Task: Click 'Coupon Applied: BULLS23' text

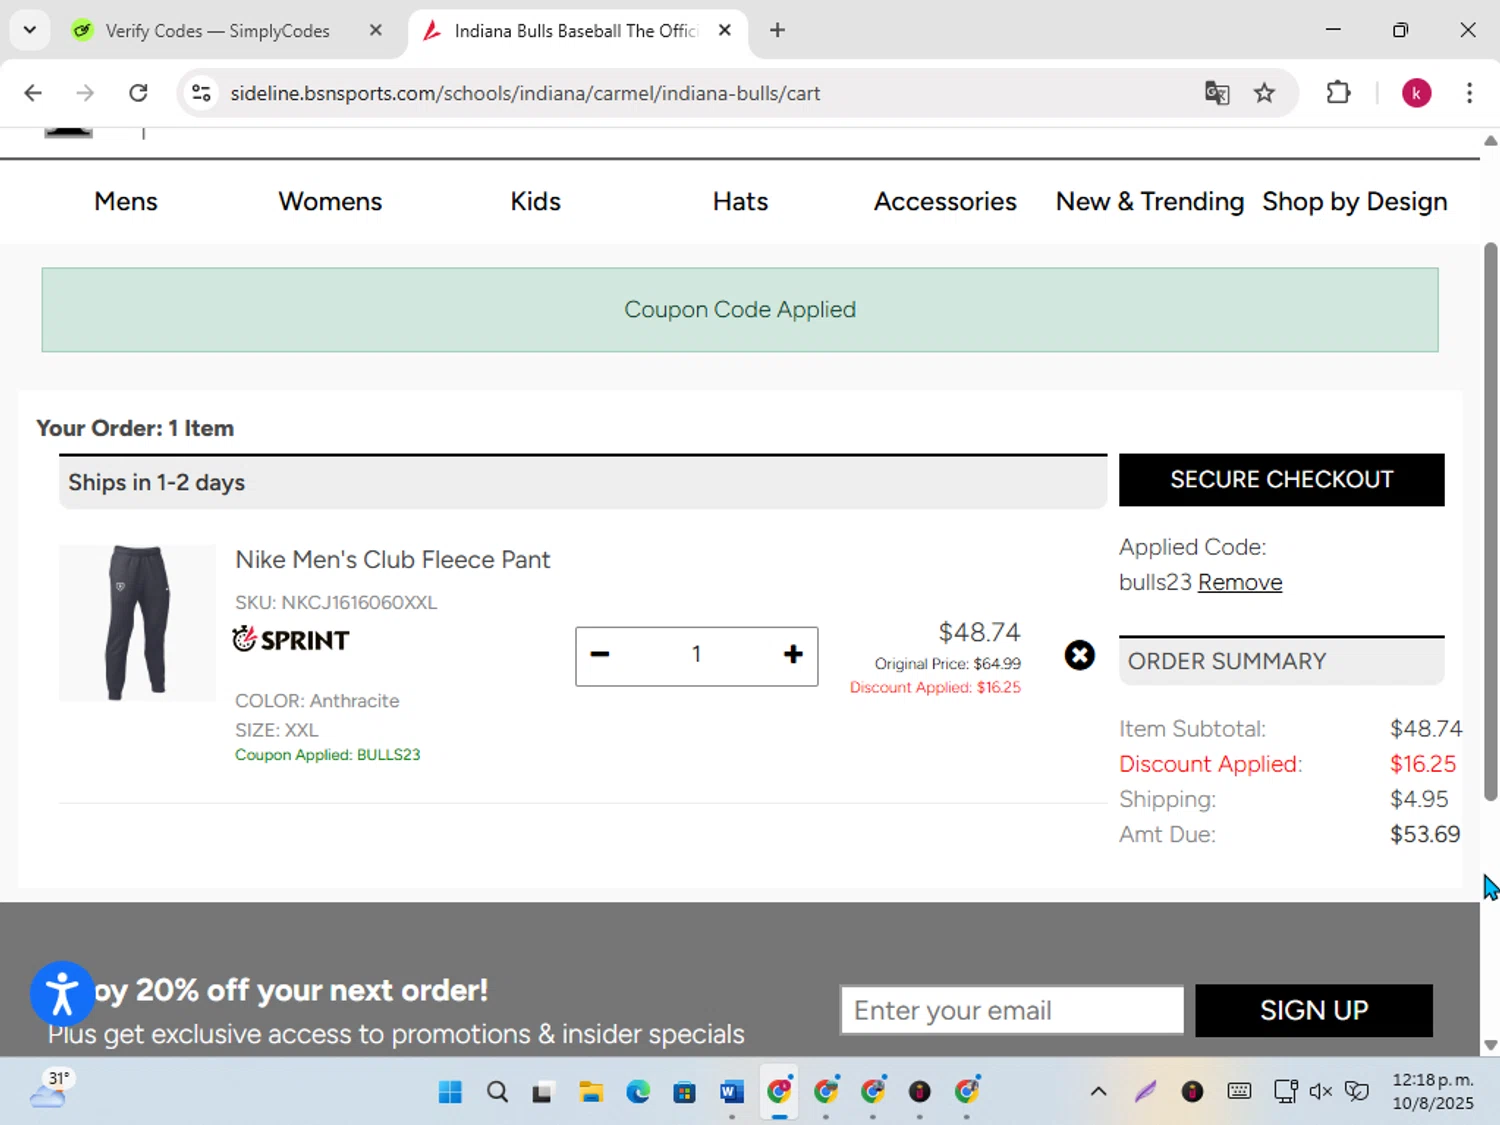Action: [327, 755]
